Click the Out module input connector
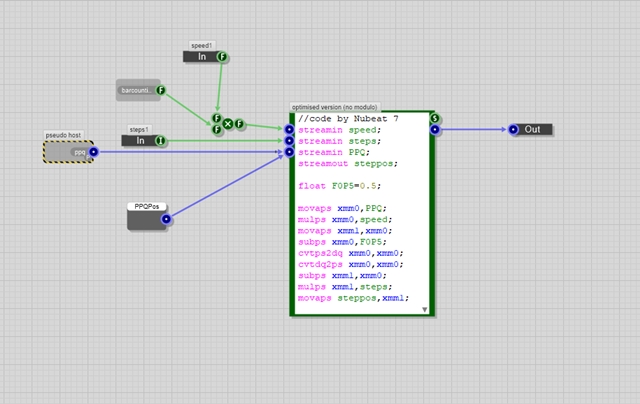640x404 pixels. point(513,129)
